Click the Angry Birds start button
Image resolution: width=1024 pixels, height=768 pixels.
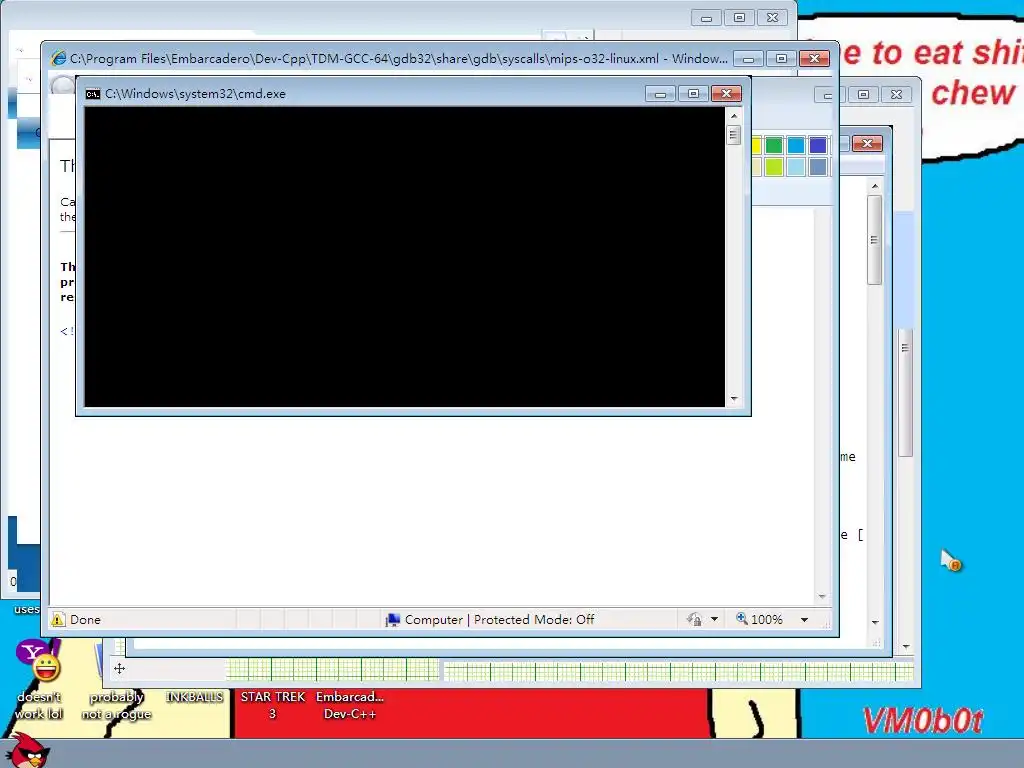click(x=27, y=750)
